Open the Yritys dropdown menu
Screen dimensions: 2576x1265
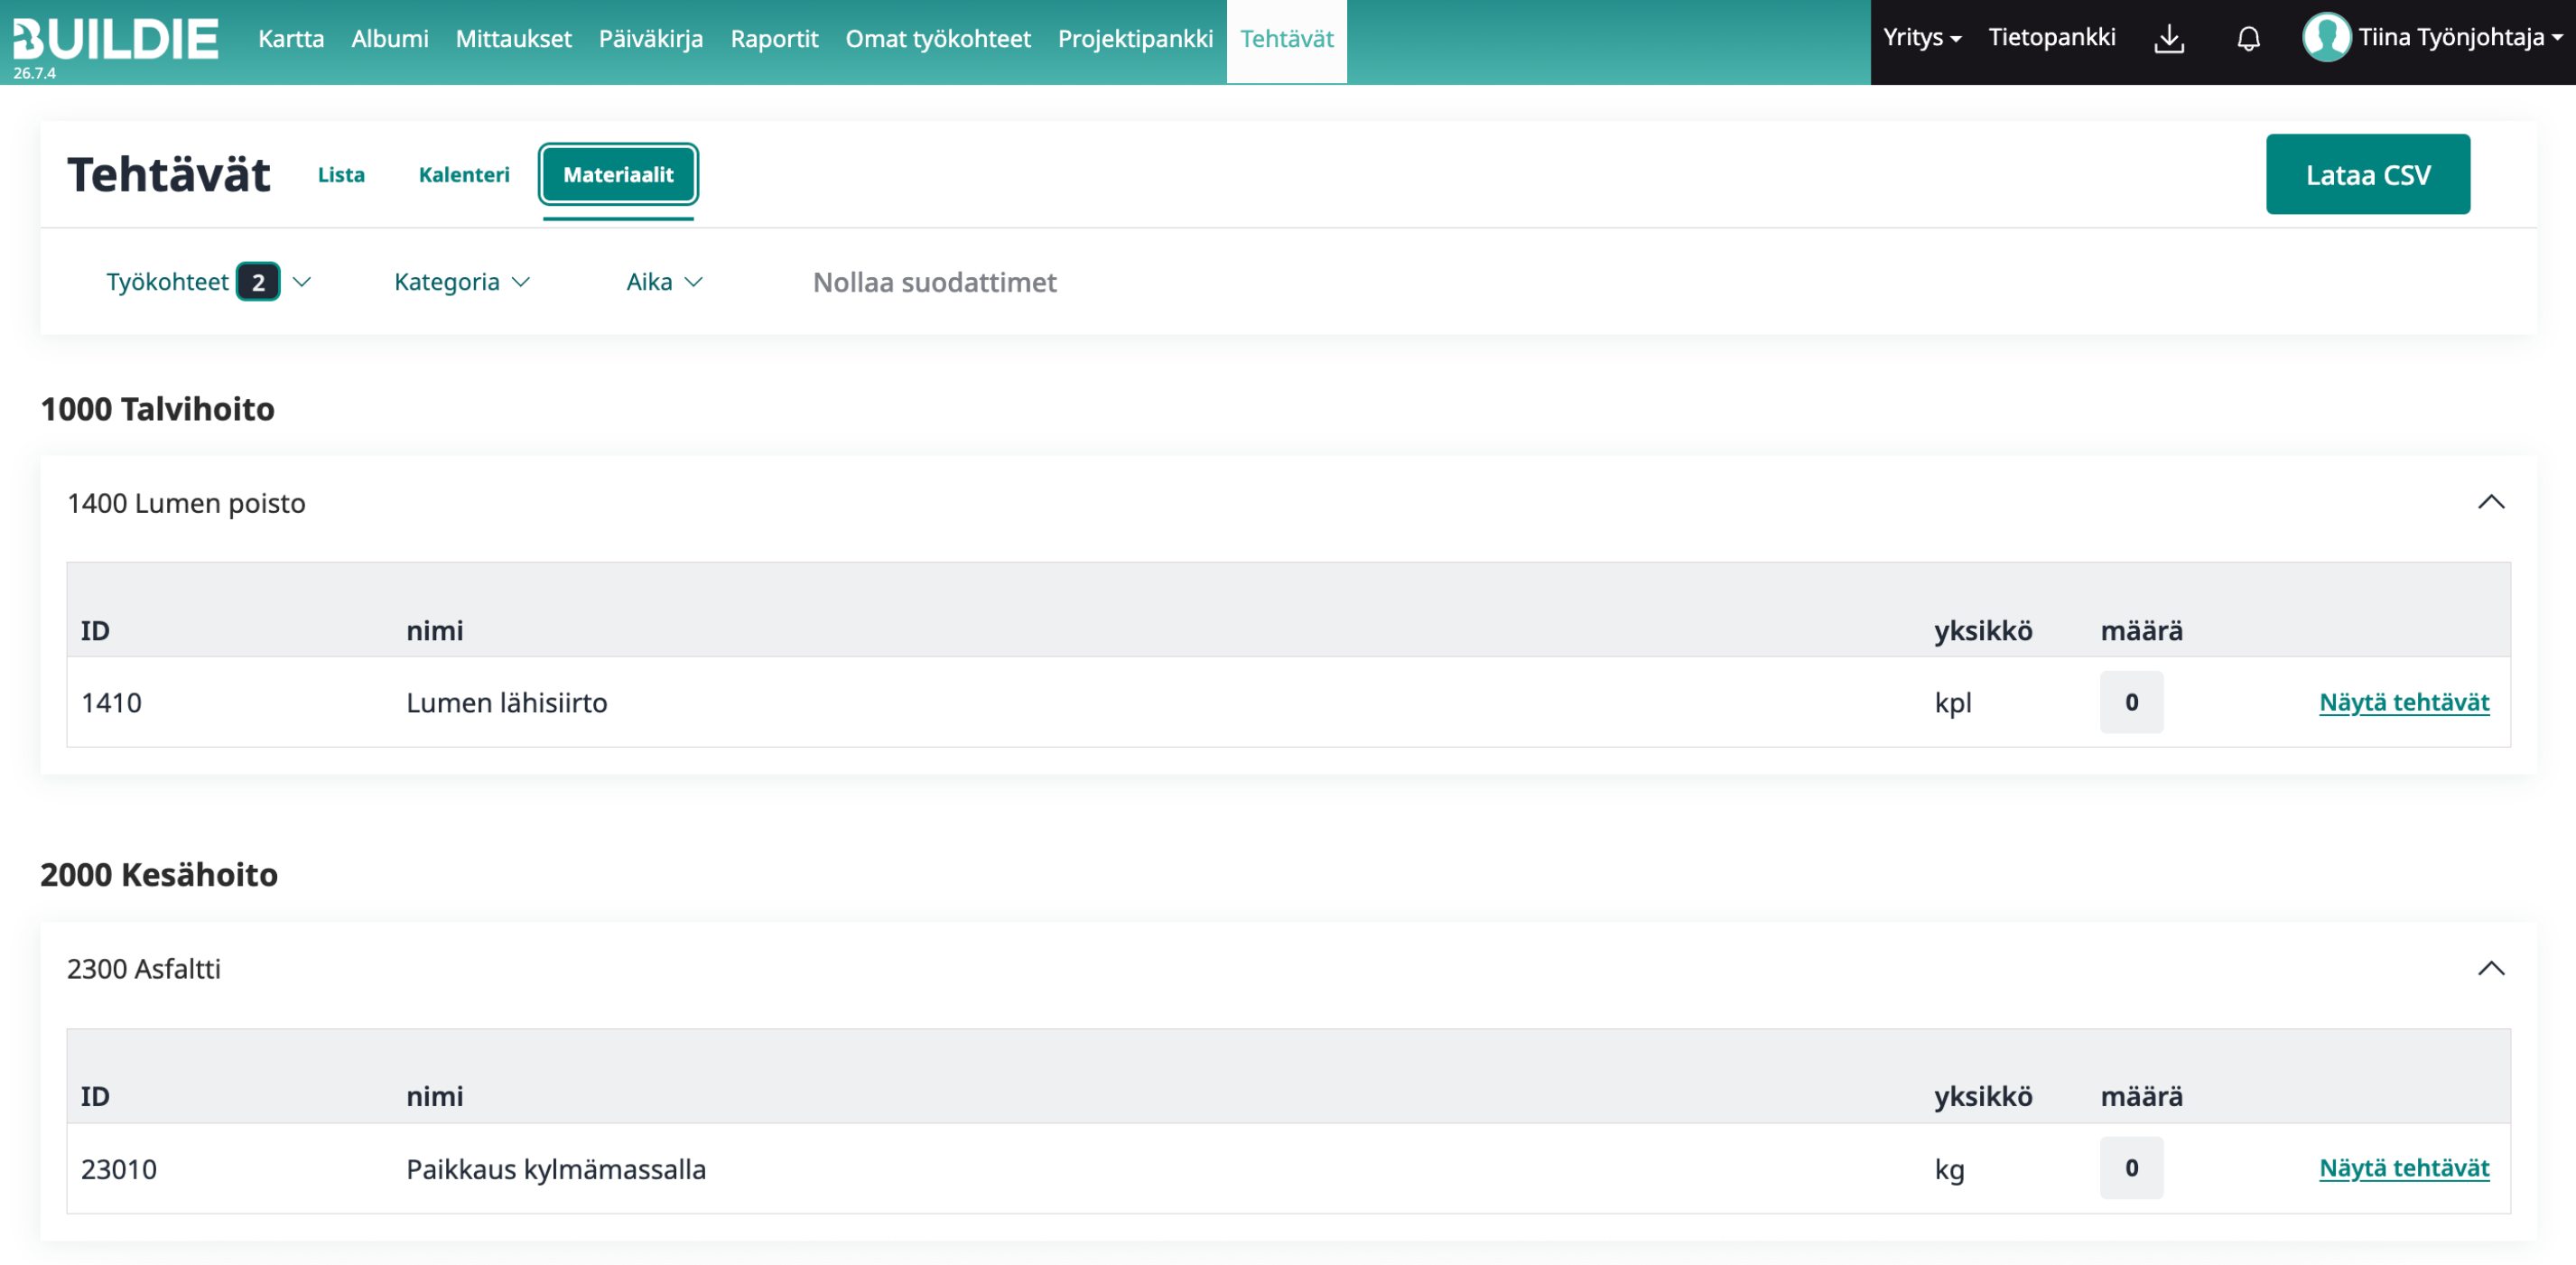click(x=1922, y=38)
